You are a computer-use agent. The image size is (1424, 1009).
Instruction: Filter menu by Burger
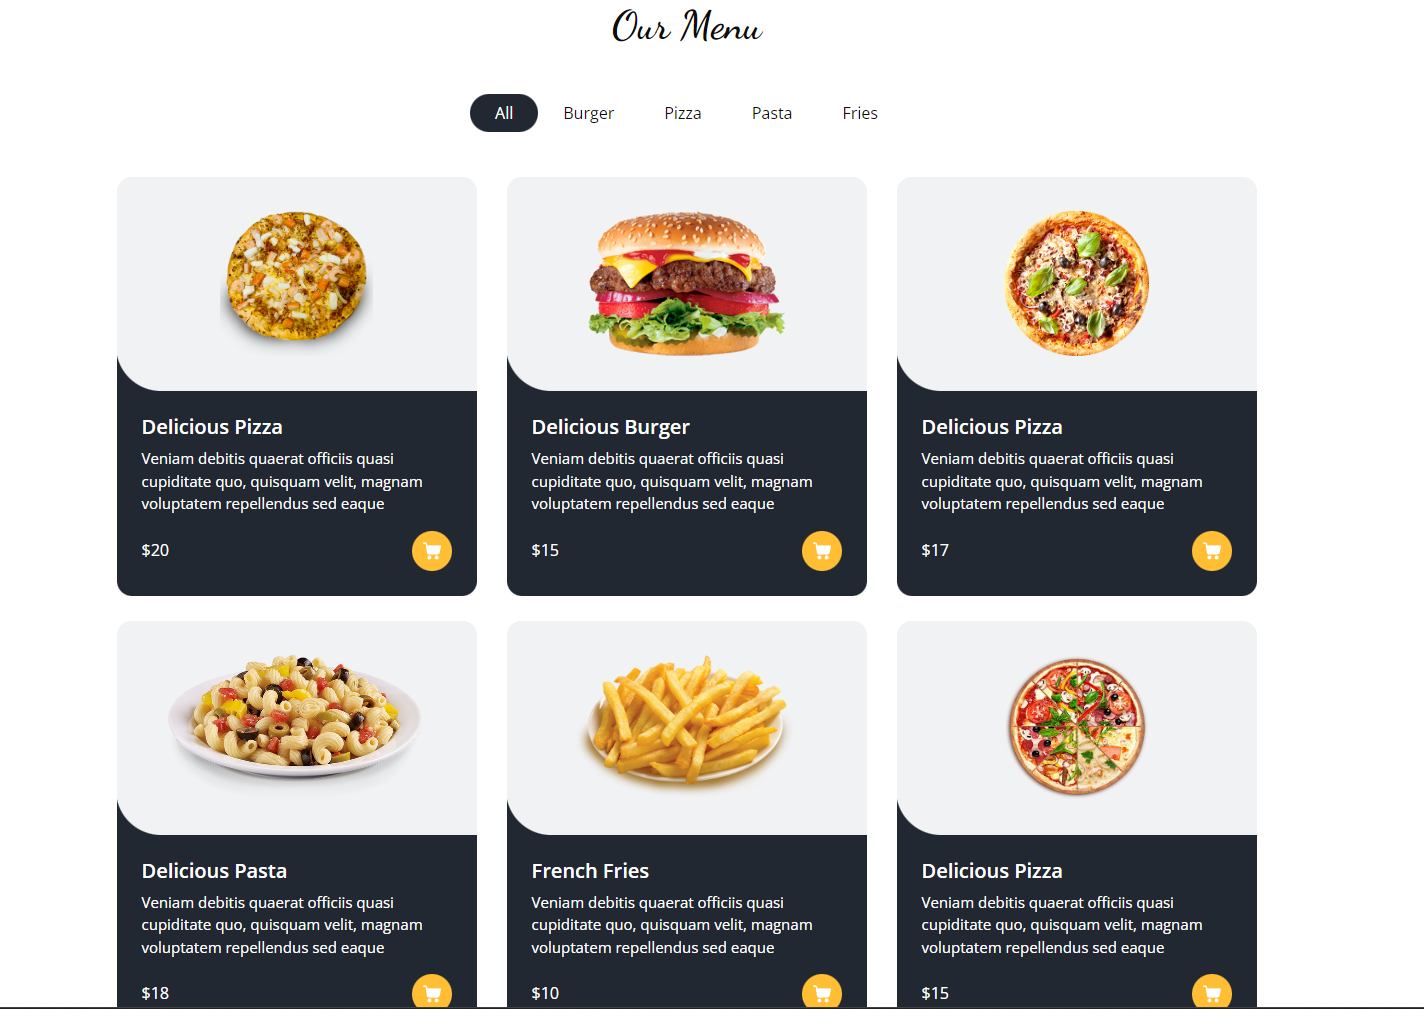(589, 113)
